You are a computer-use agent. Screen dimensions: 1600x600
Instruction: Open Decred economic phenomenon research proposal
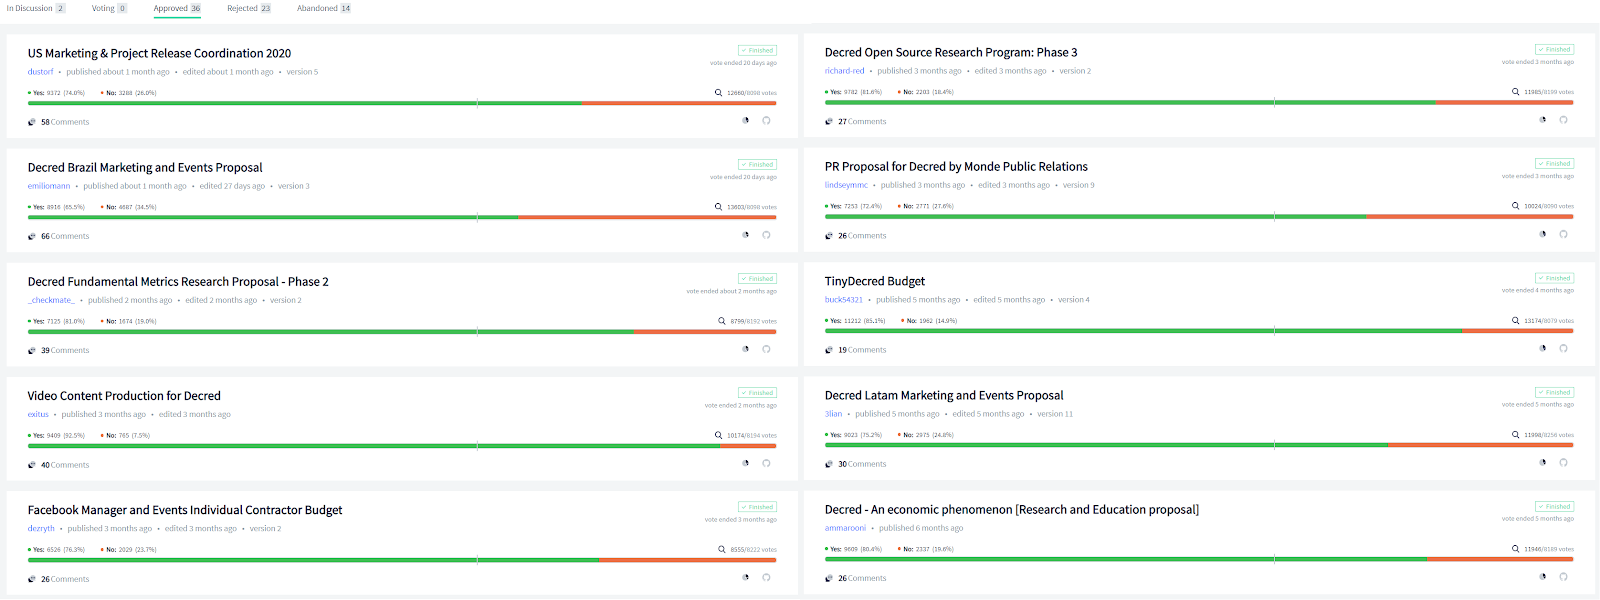pyautogui.click(x=1012, y=509)
